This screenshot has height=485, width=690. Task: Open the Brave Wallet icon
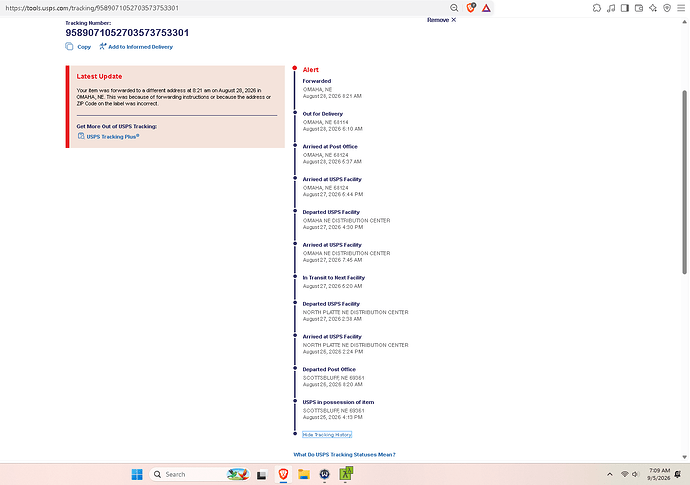pos(639,8)
